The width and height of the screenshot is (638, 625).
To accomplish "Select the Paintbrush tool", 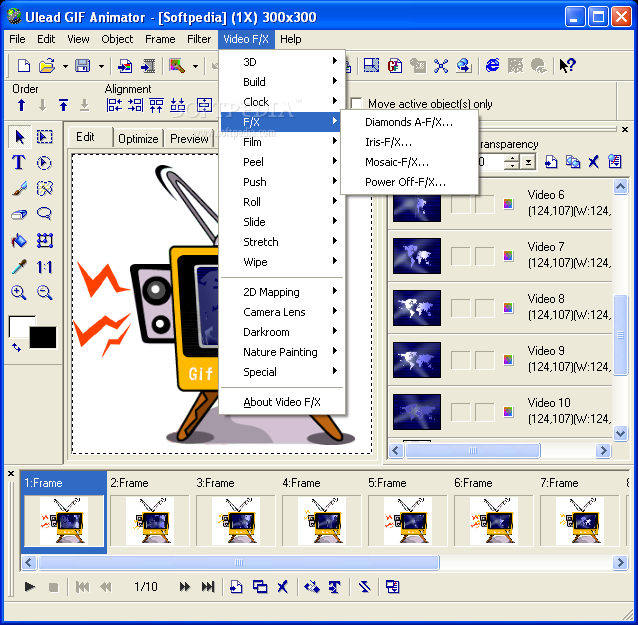I will pos(19,188).
